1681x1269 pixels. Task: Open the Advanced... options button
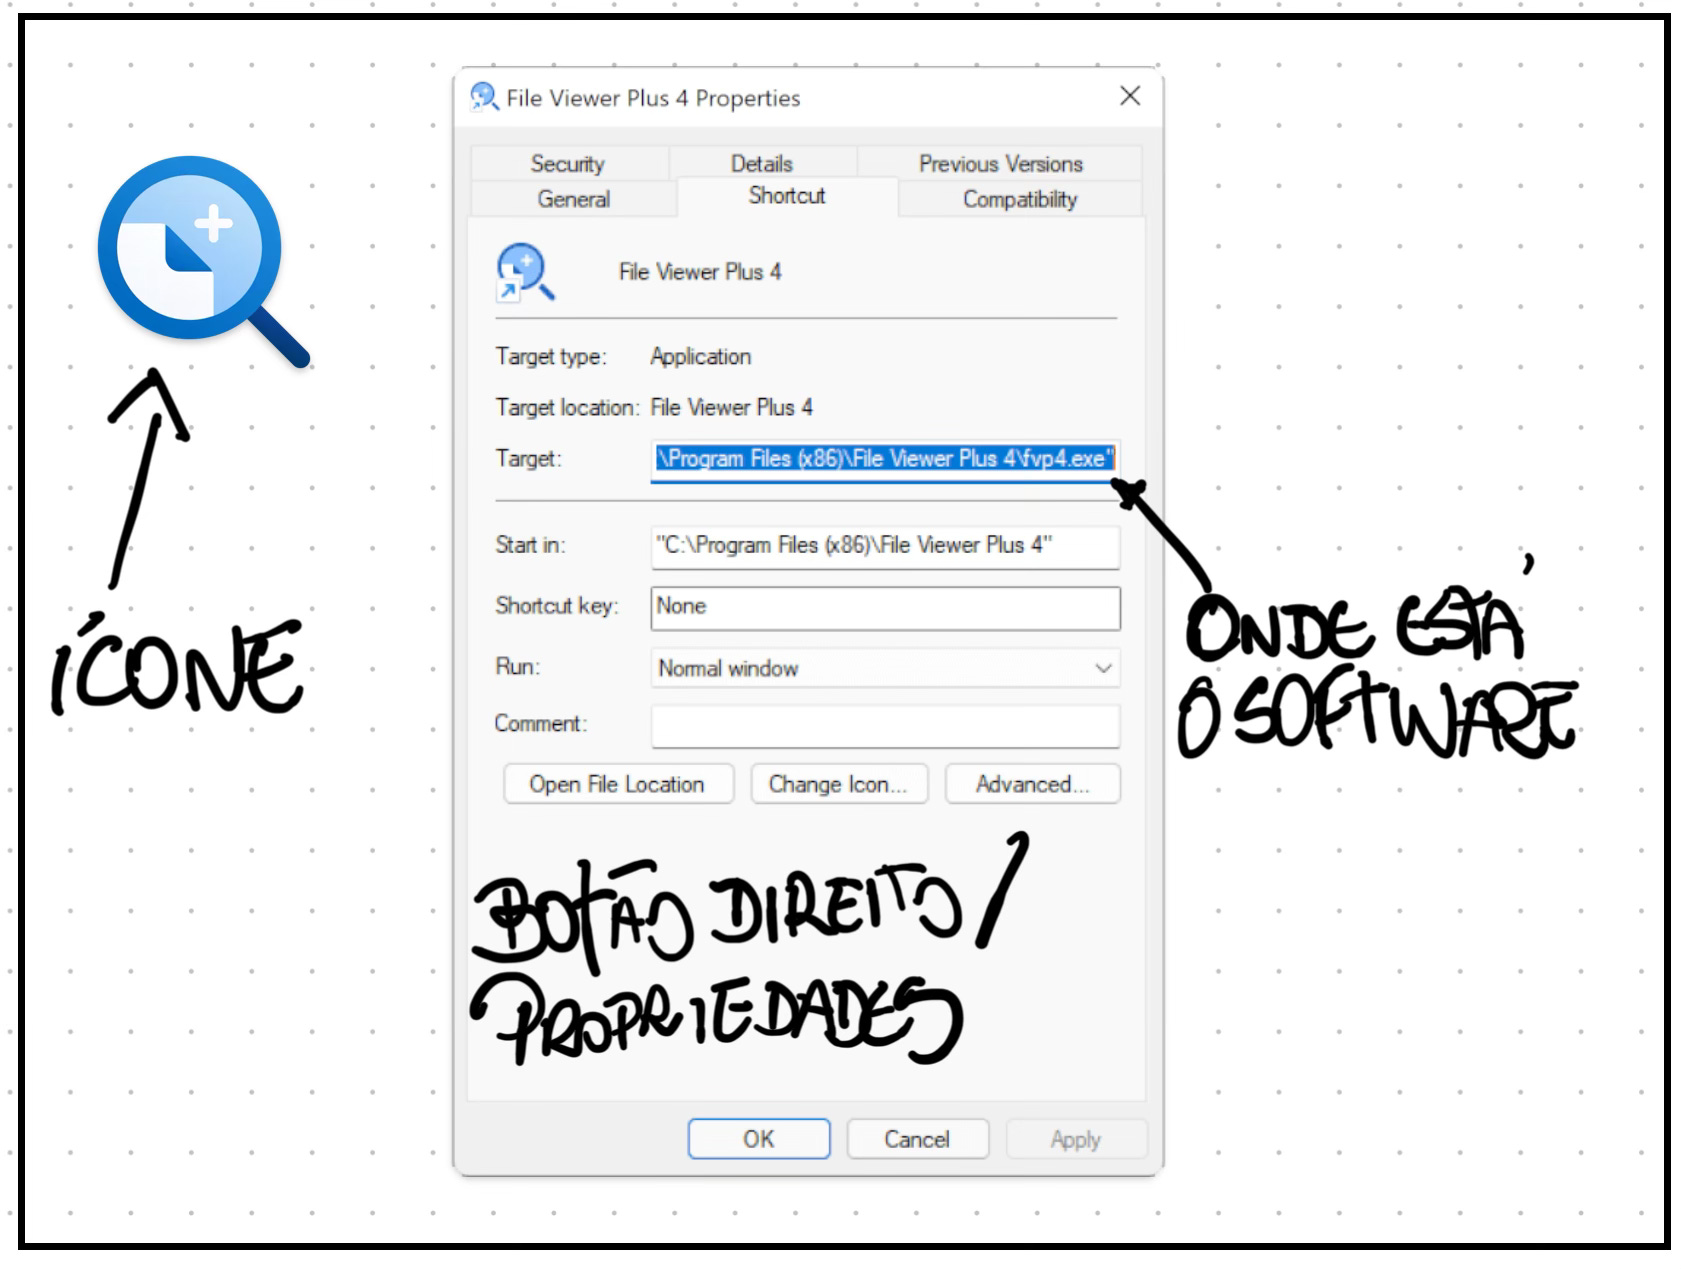pyautogui.click(x=1032, y=784)
